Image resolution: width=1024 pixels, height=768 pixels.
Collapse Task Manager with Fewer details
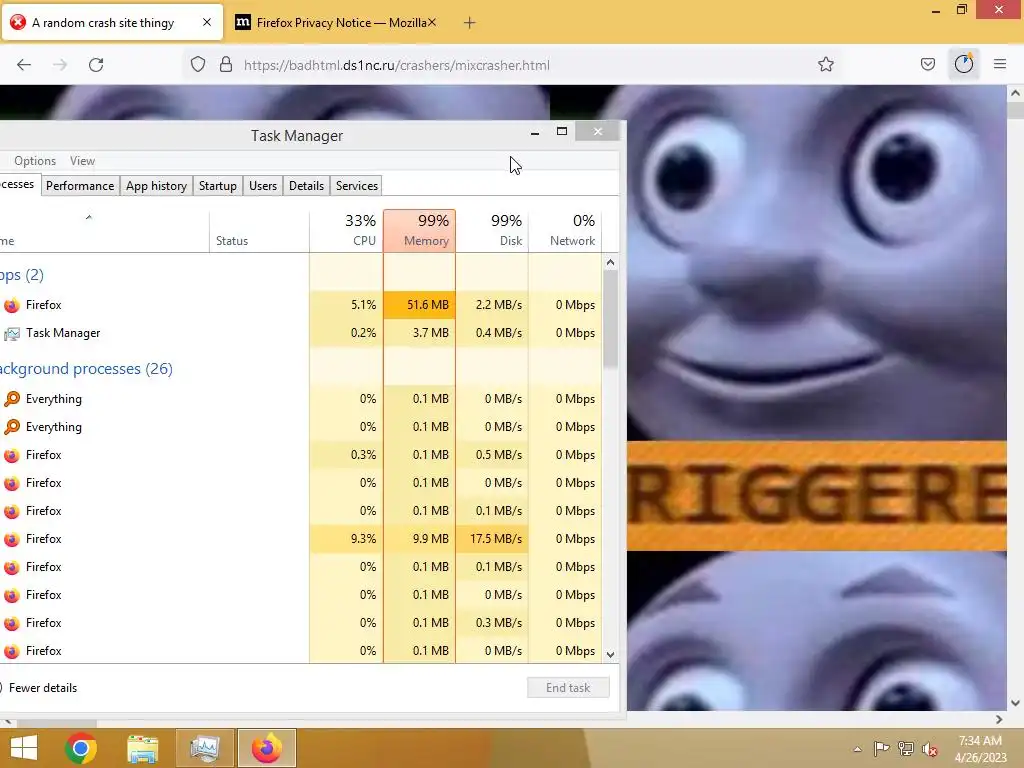[39, 688]
